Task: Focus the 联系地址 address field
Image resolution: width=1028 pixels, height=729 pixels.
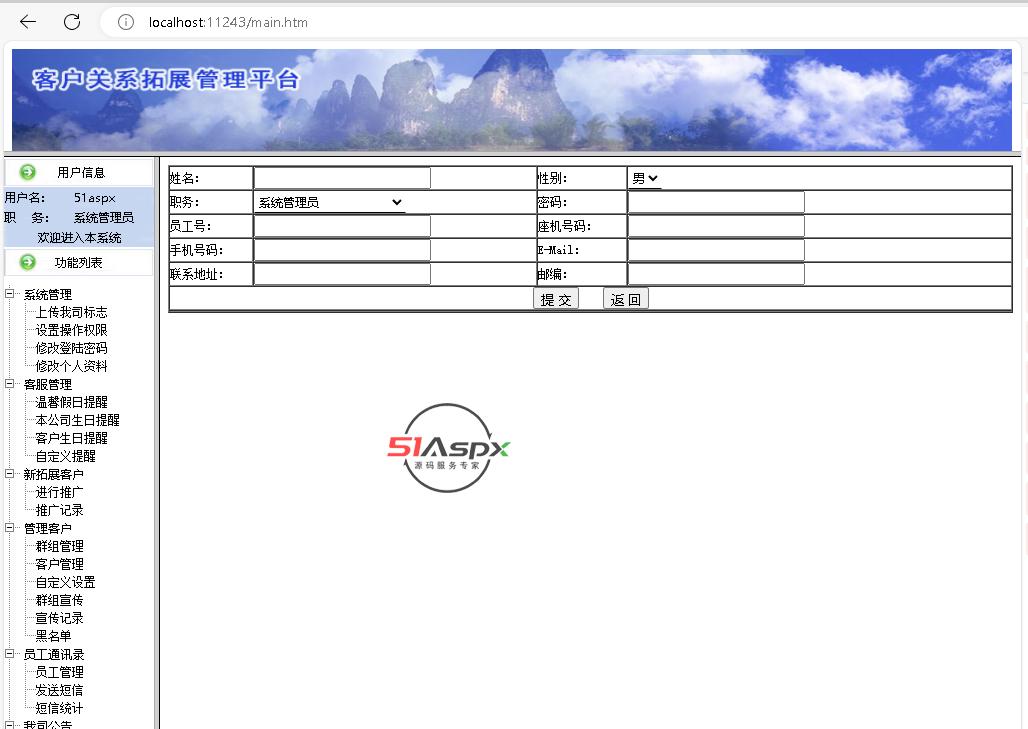Action: (x=342, y=274)
